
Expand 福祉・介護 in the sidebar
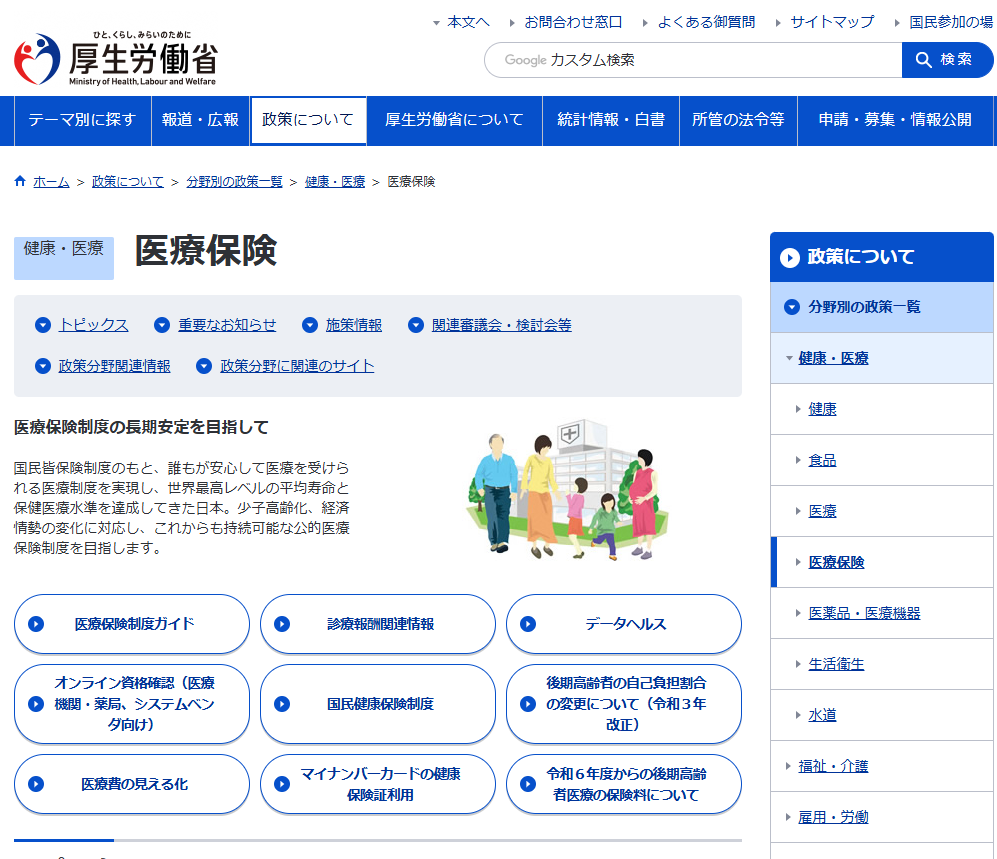[789, 766]
